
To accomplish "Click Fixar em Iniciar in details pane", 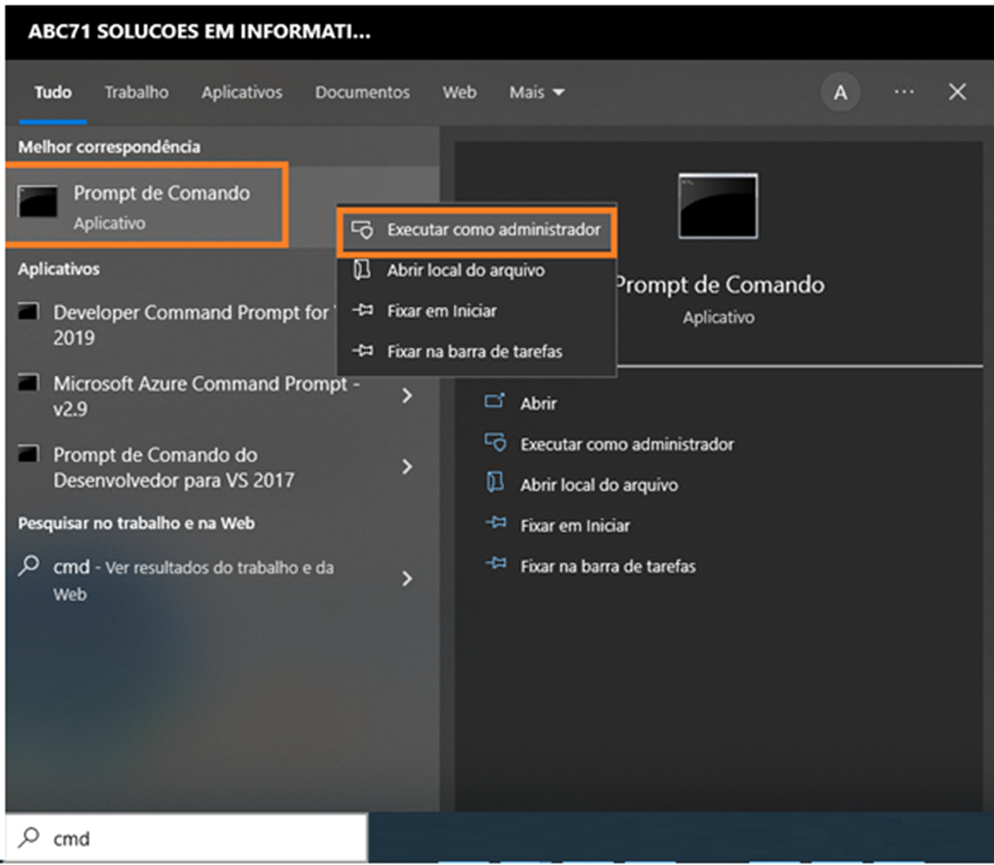I will point(575,526).
